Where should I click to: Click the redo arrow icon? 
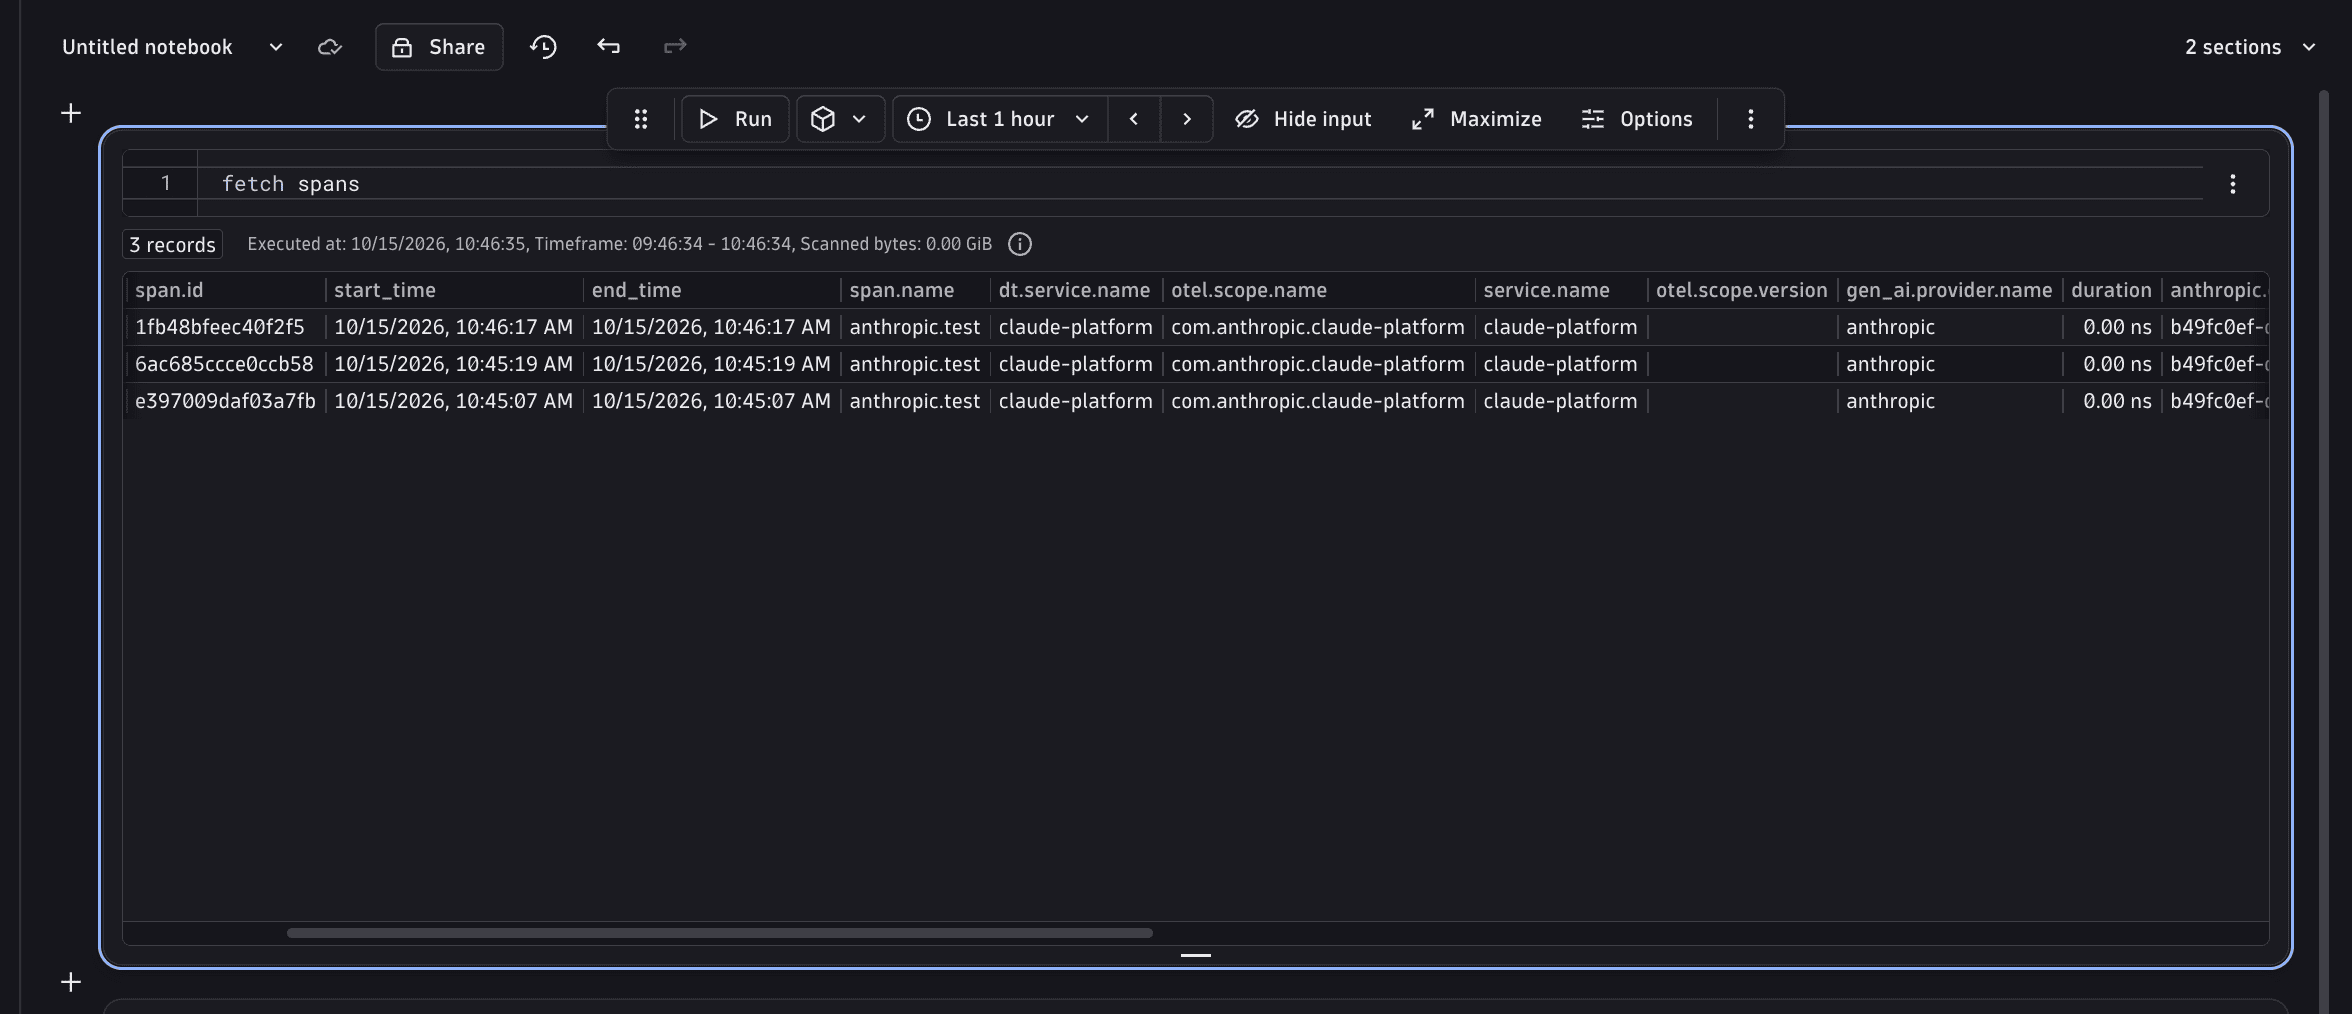pos(675,46)
